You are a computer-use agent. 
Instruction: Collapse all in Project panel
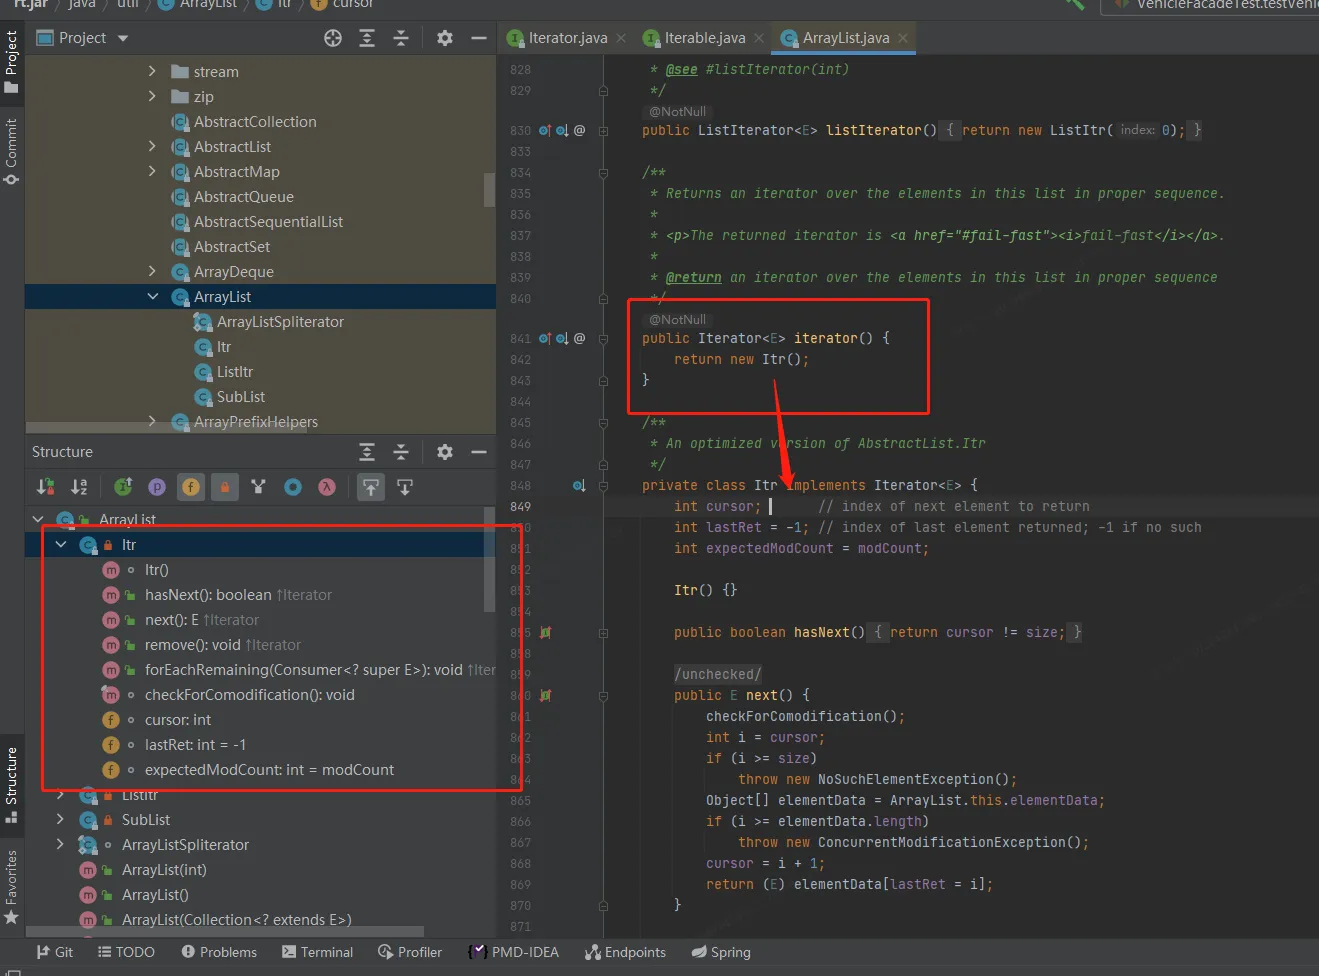(x=401, y=38)
